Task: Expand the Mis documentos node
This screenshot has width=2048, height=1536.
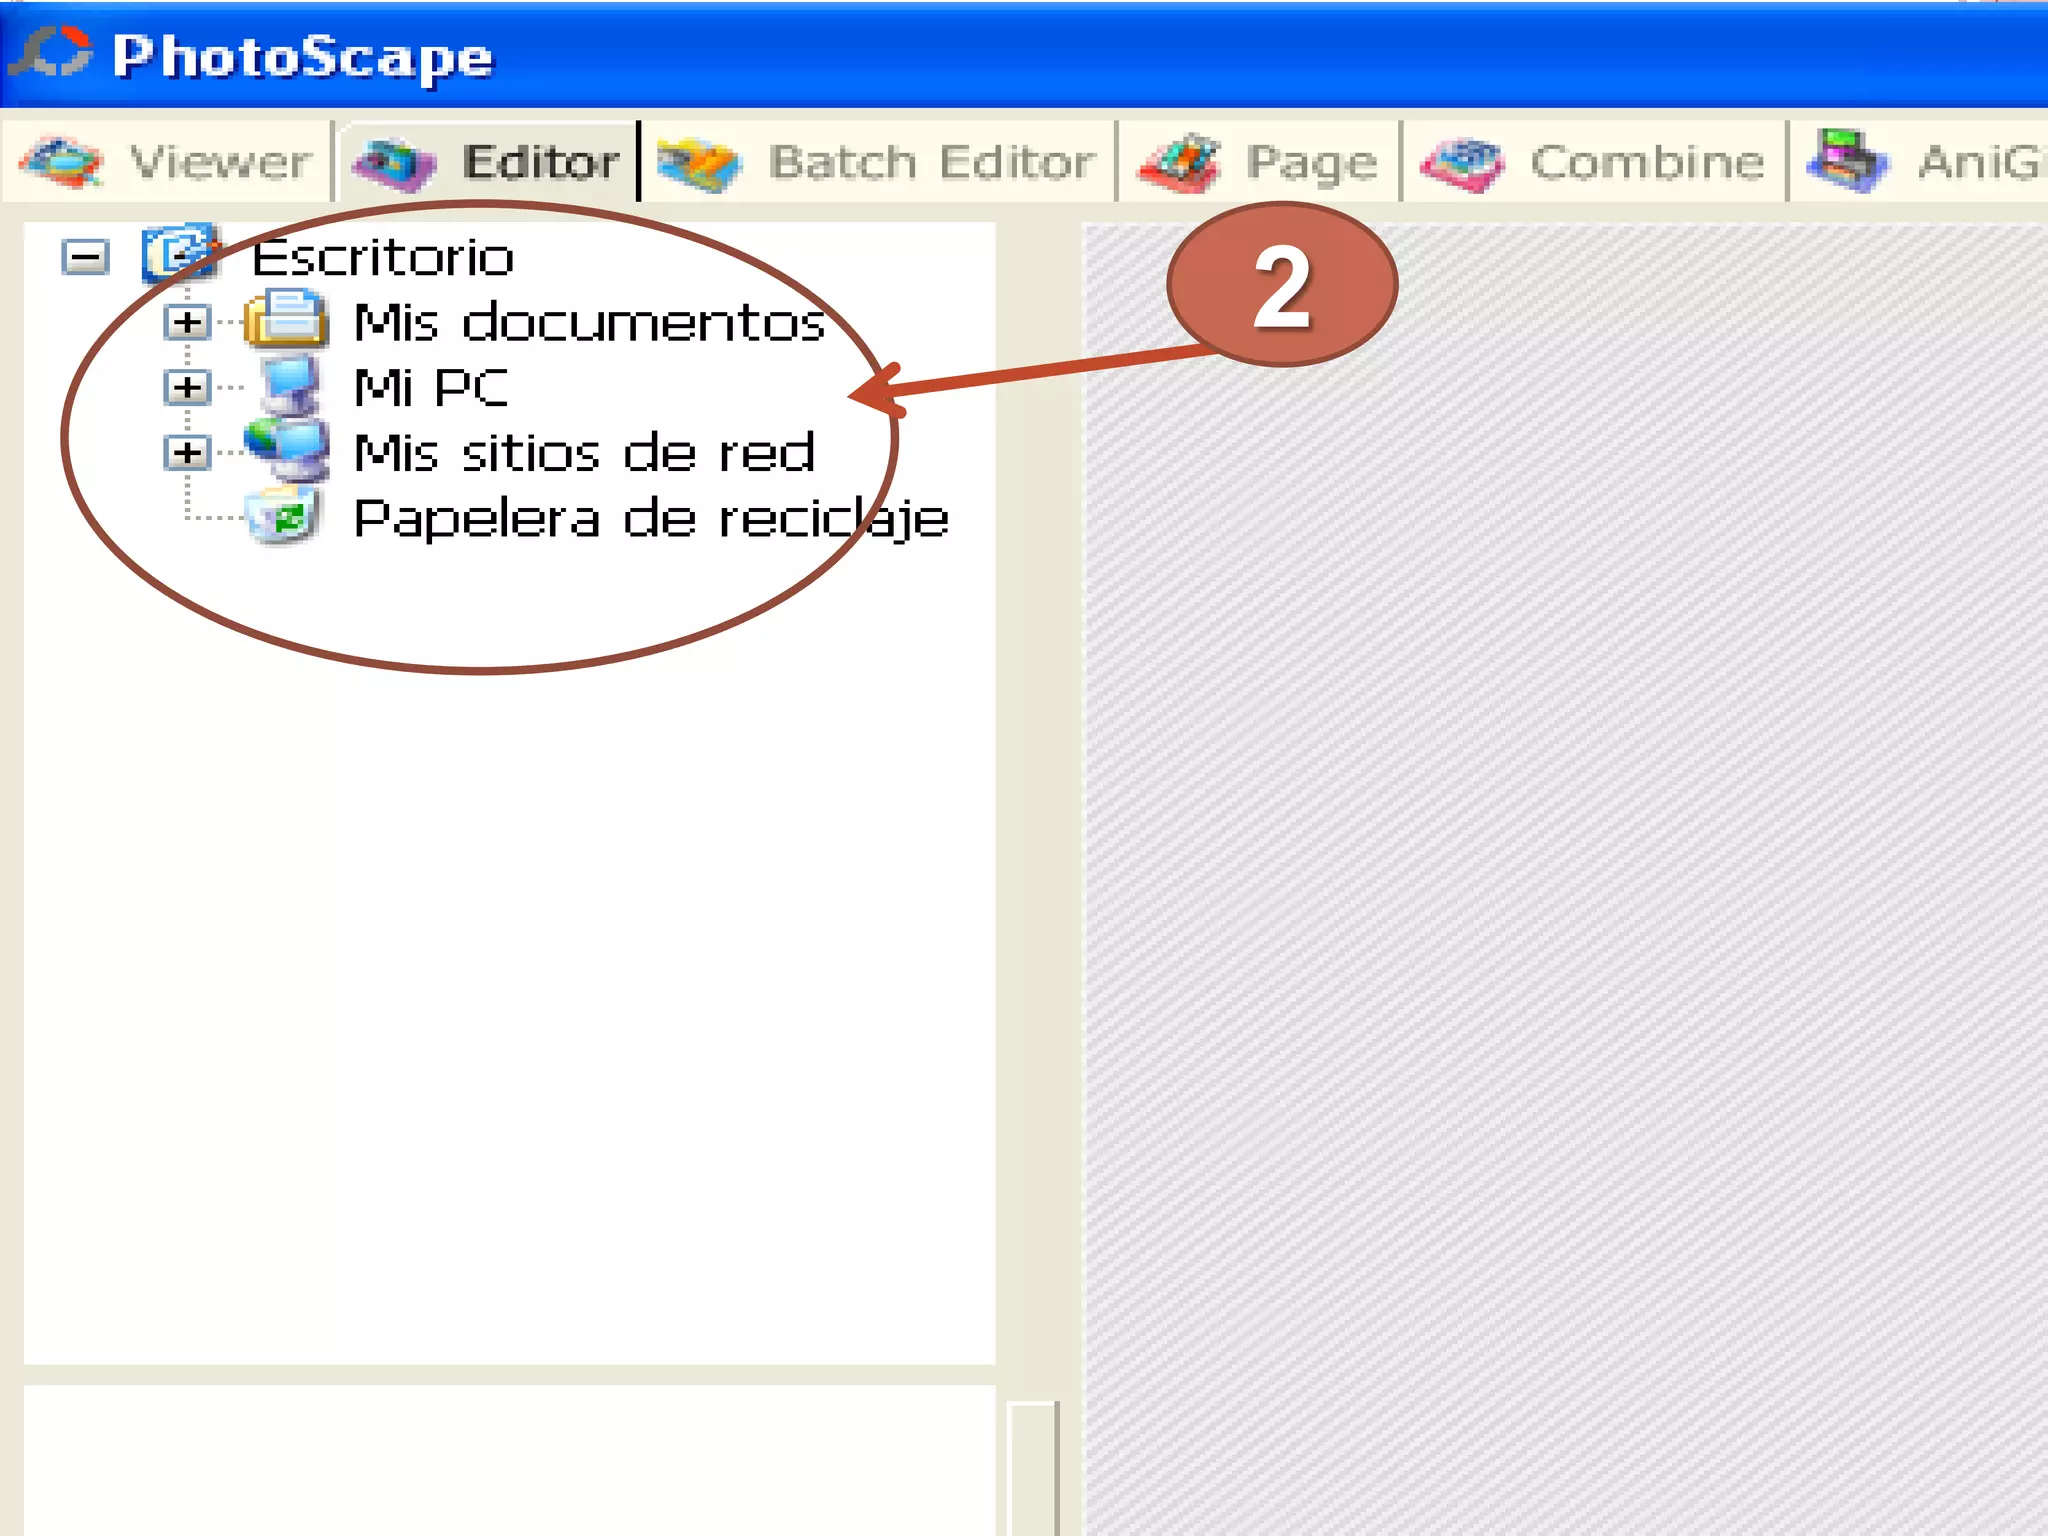Action: 187,322
